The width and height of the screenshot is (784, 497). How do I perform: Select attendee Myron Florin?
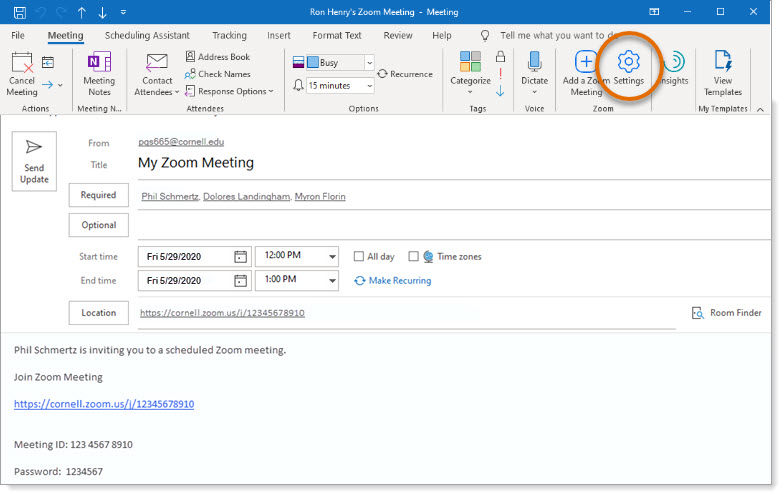[x=320, y=196]
